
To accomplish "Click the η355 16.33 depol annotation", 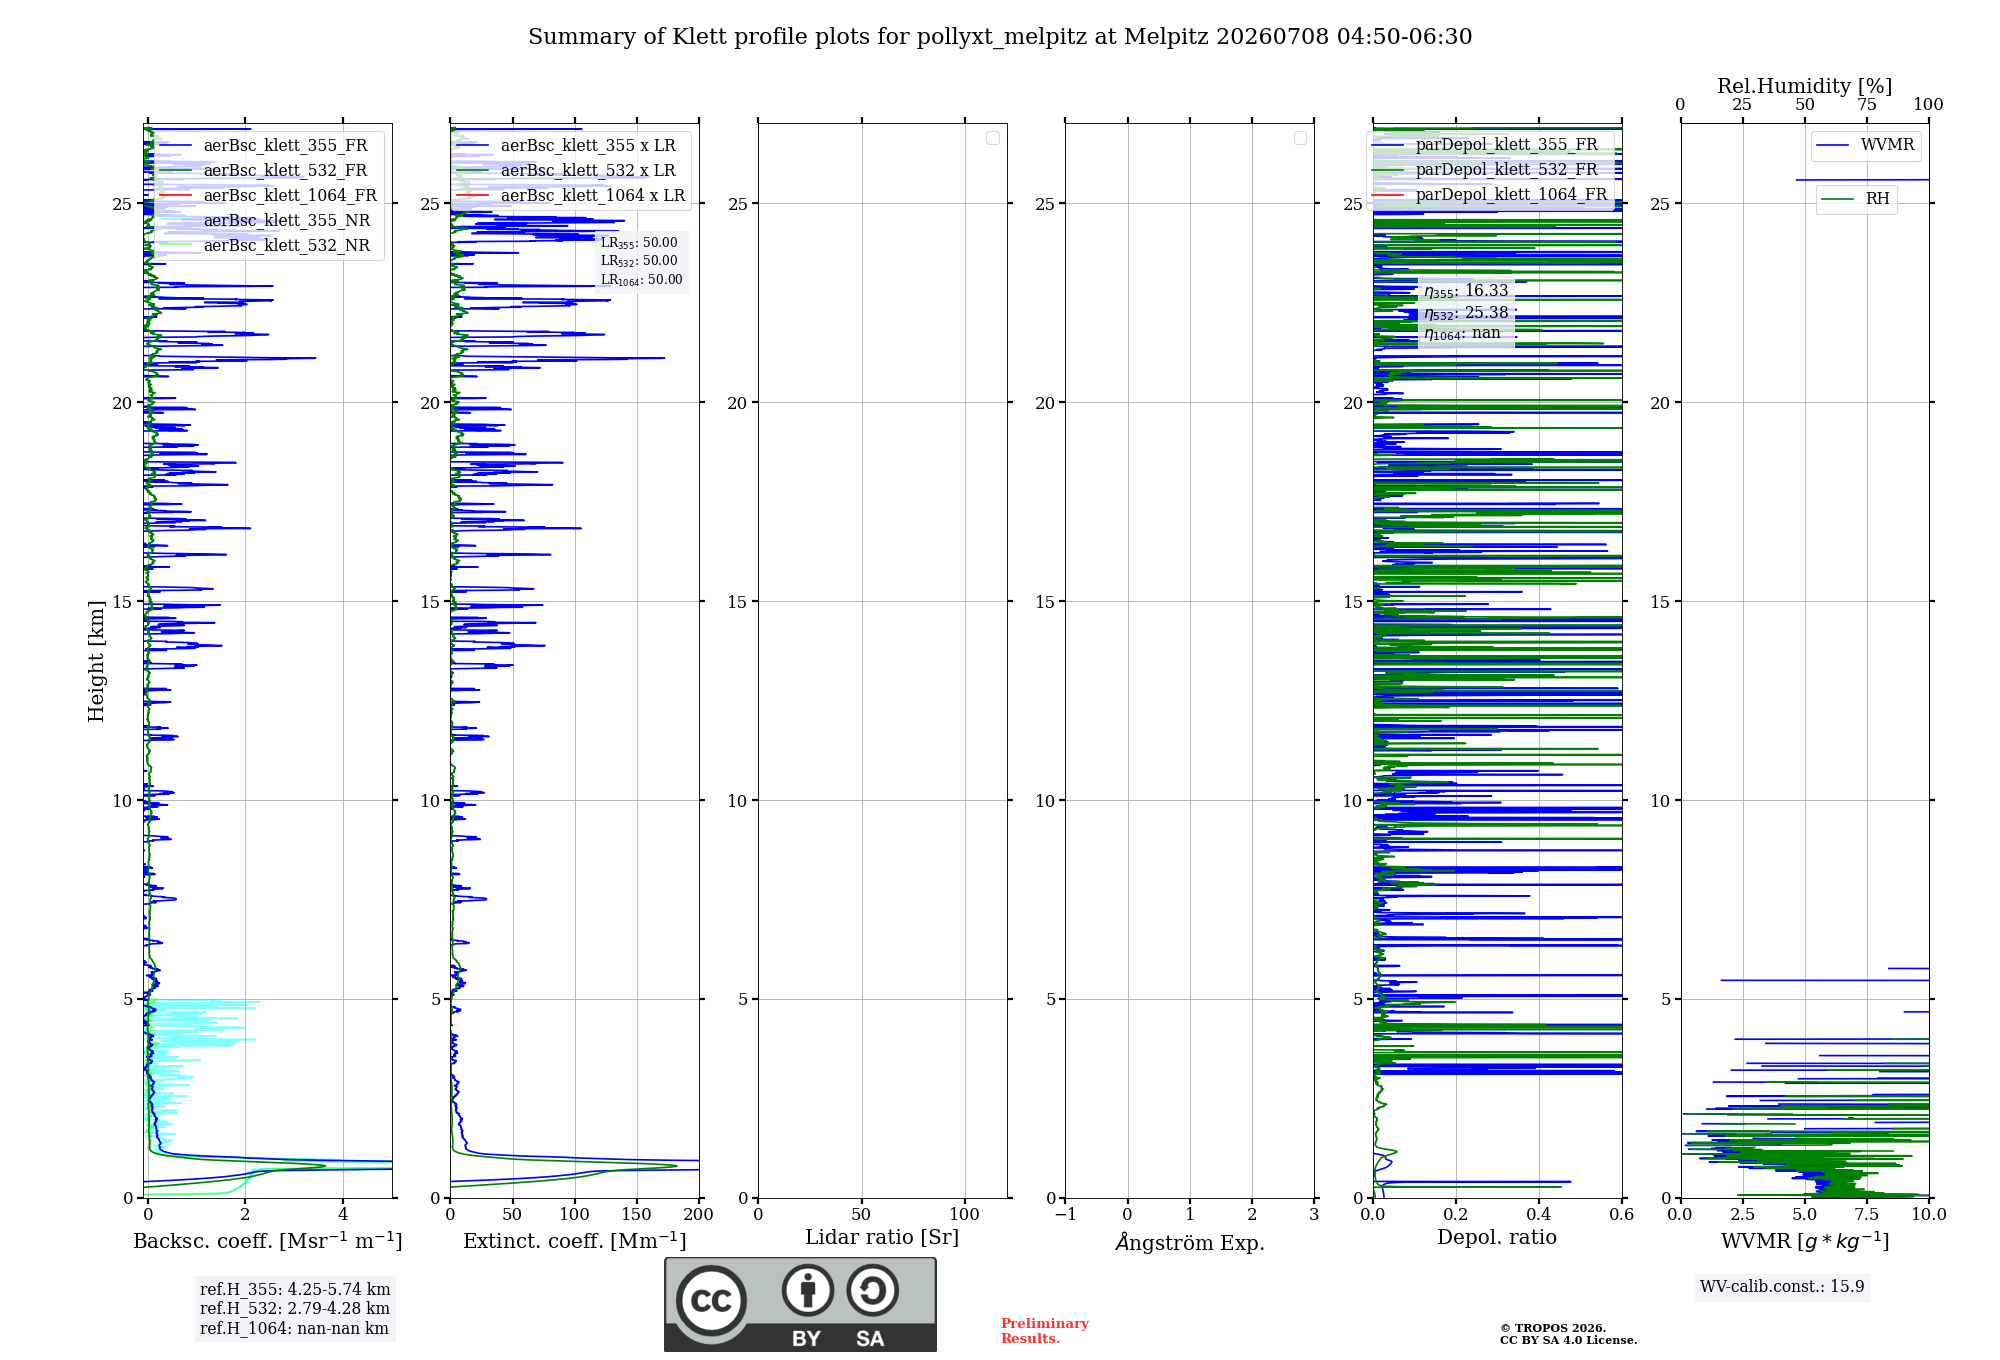I will point(1466,291).
